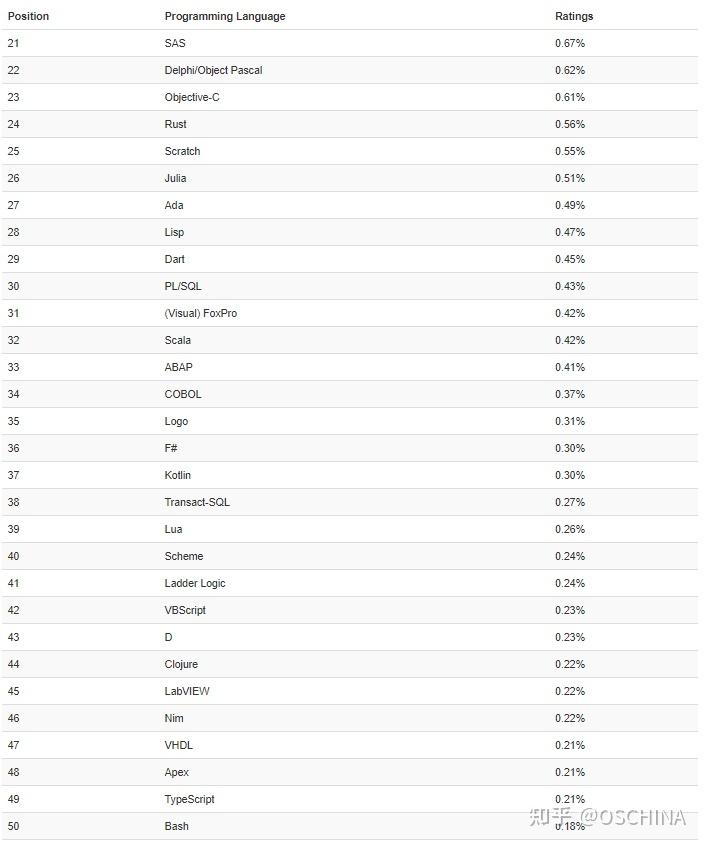Screen dimensions: 704x845
Task: Click the 0.67% rating for SAS
Action: (570, 43)
